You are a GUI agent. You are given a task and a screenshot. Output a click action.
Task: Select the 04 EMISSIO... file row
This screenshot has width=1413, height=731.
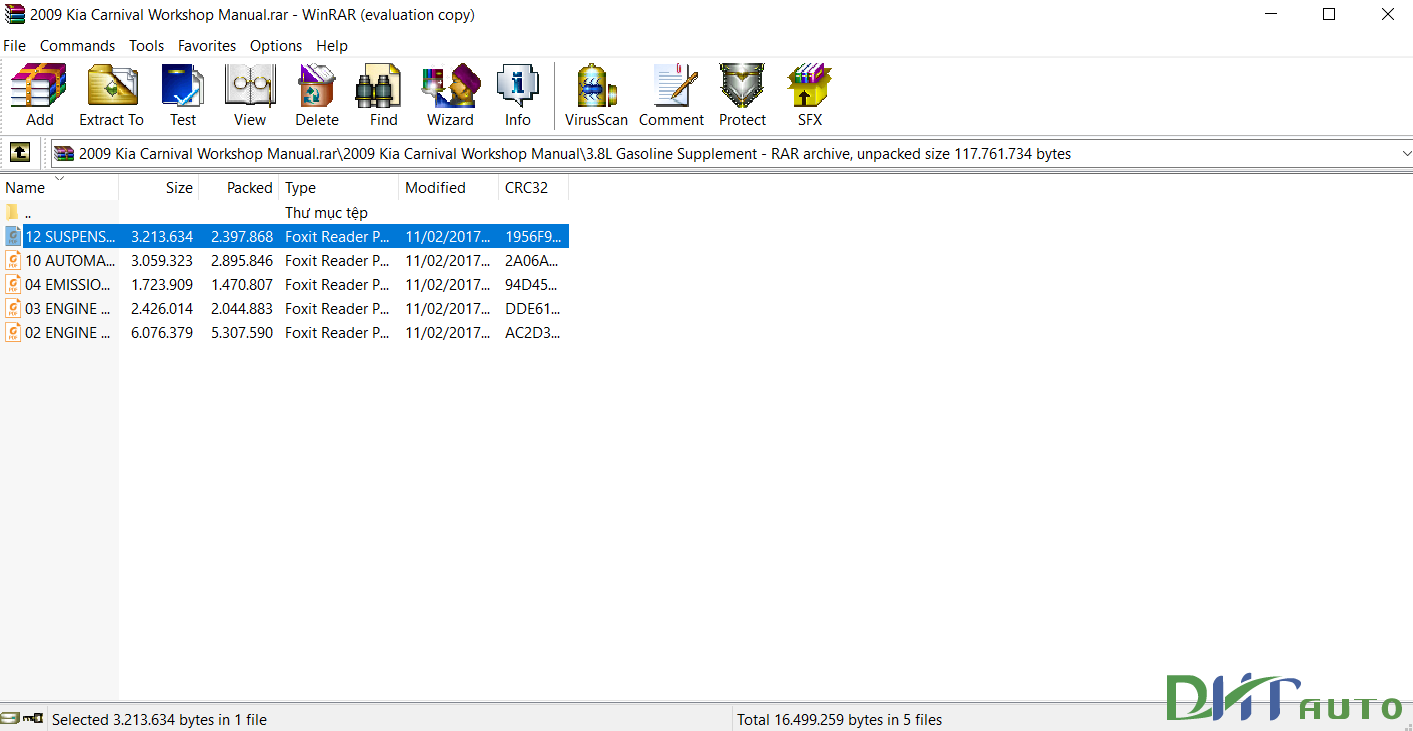tap(284, 285)
